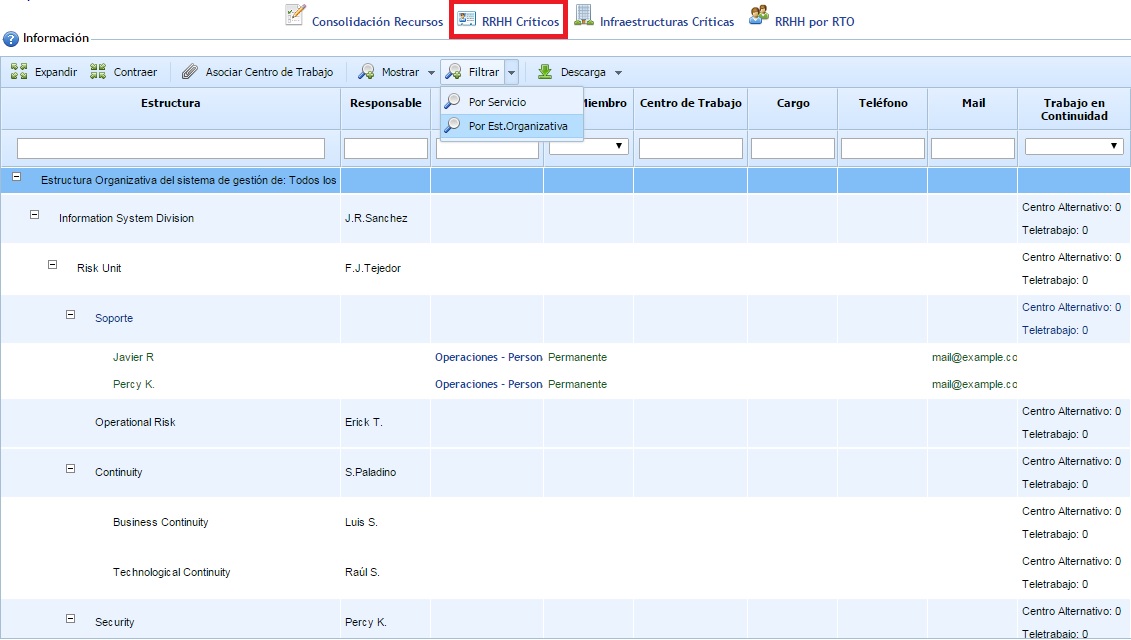Screen dimensions: 1131x640
Task: Click the Expandir toolbar icon
Action: [x=19, y=72]
